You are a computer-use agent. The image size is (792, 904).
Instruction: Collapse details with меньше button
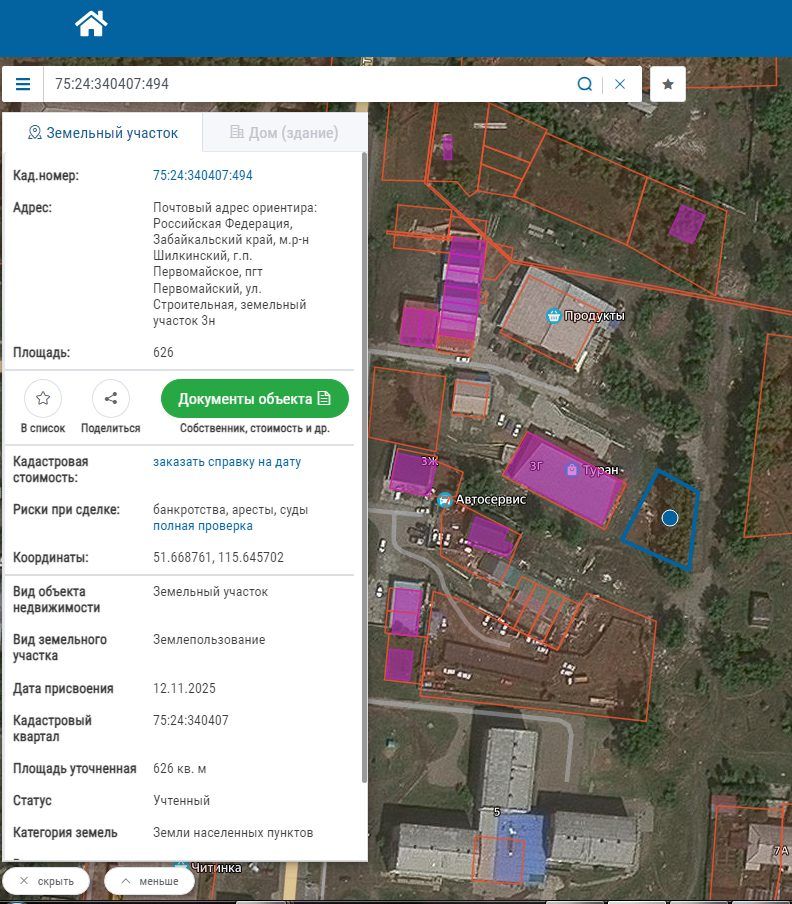150,881
